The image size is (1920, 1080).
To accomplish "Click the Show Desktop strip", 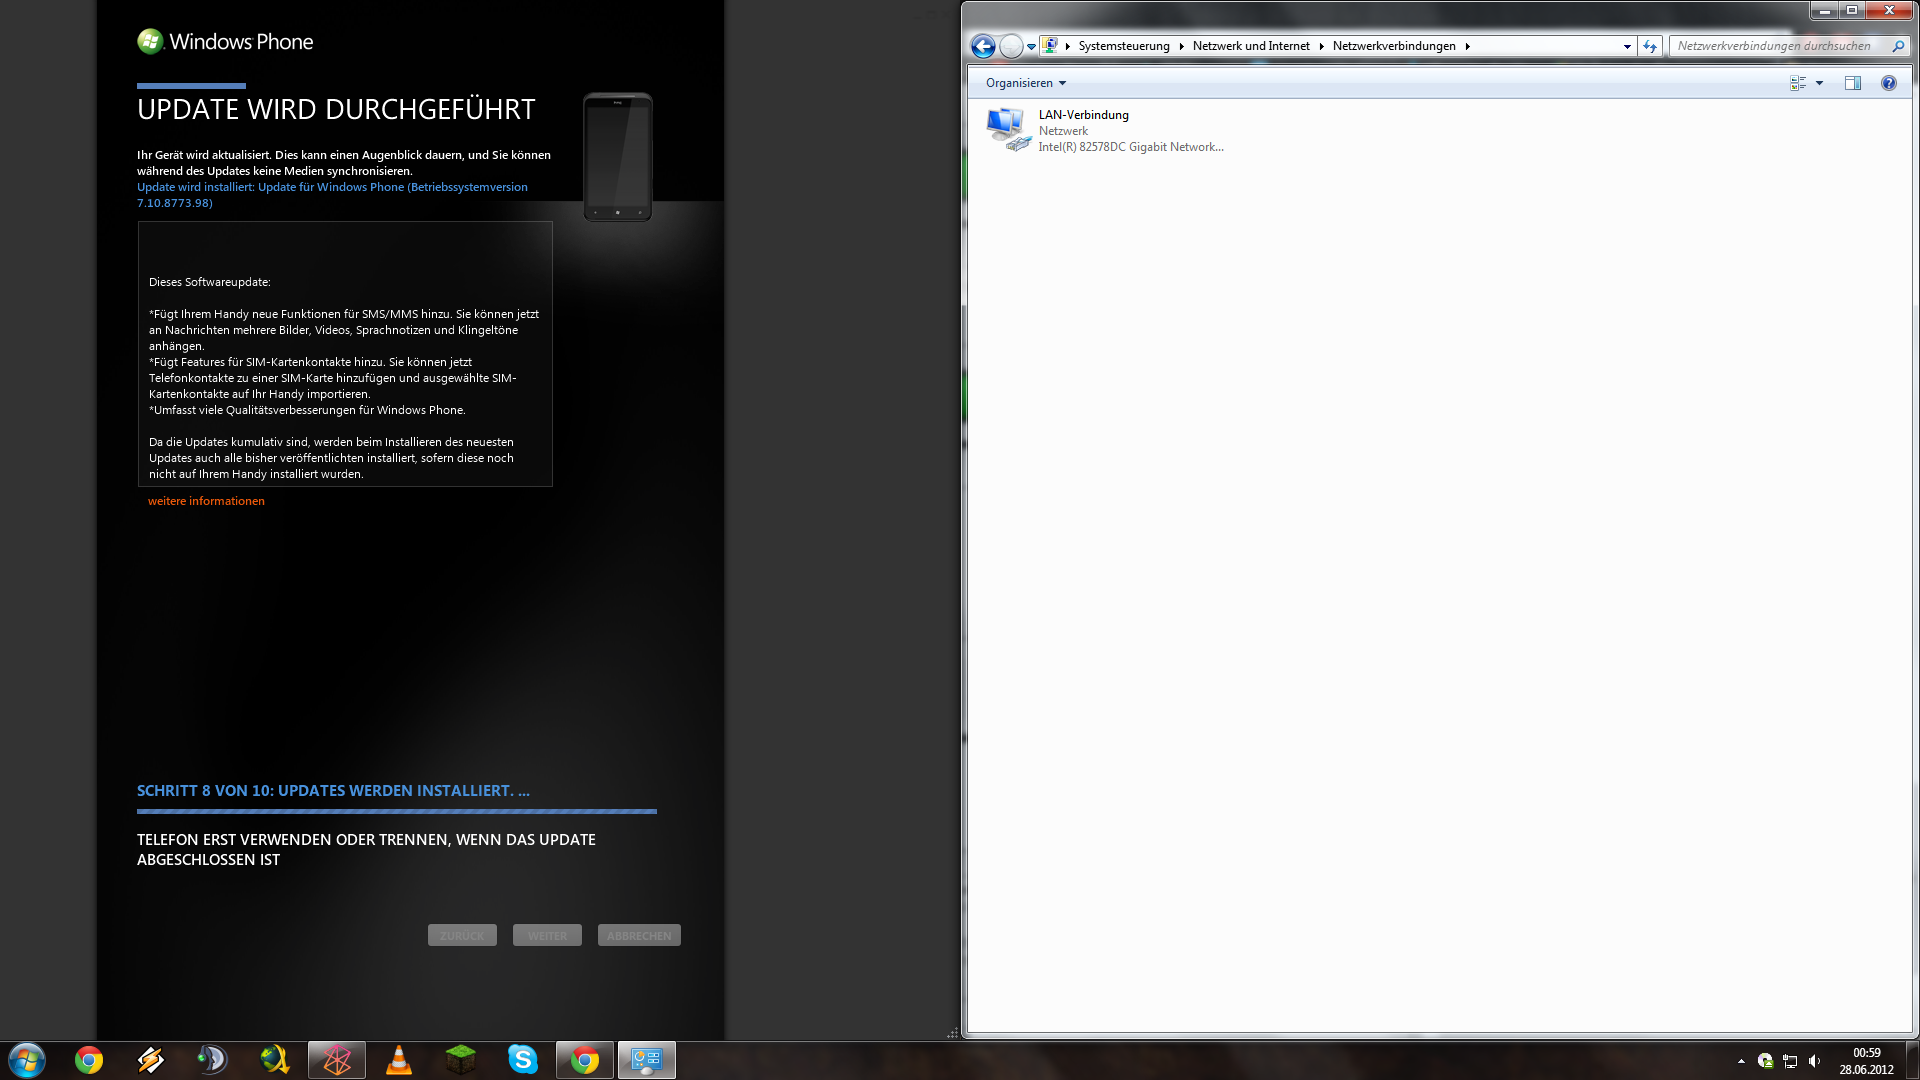I will point(1913,1061).
